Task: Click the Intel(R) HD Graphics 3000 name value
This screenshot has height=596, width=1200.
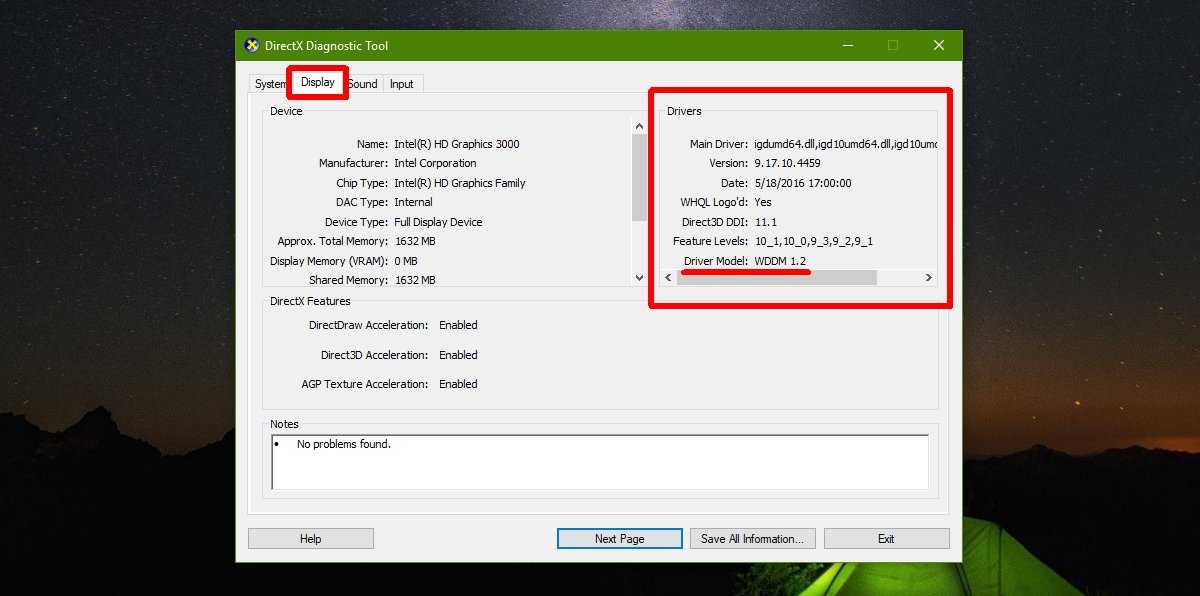Action: (x=456, y=144)
